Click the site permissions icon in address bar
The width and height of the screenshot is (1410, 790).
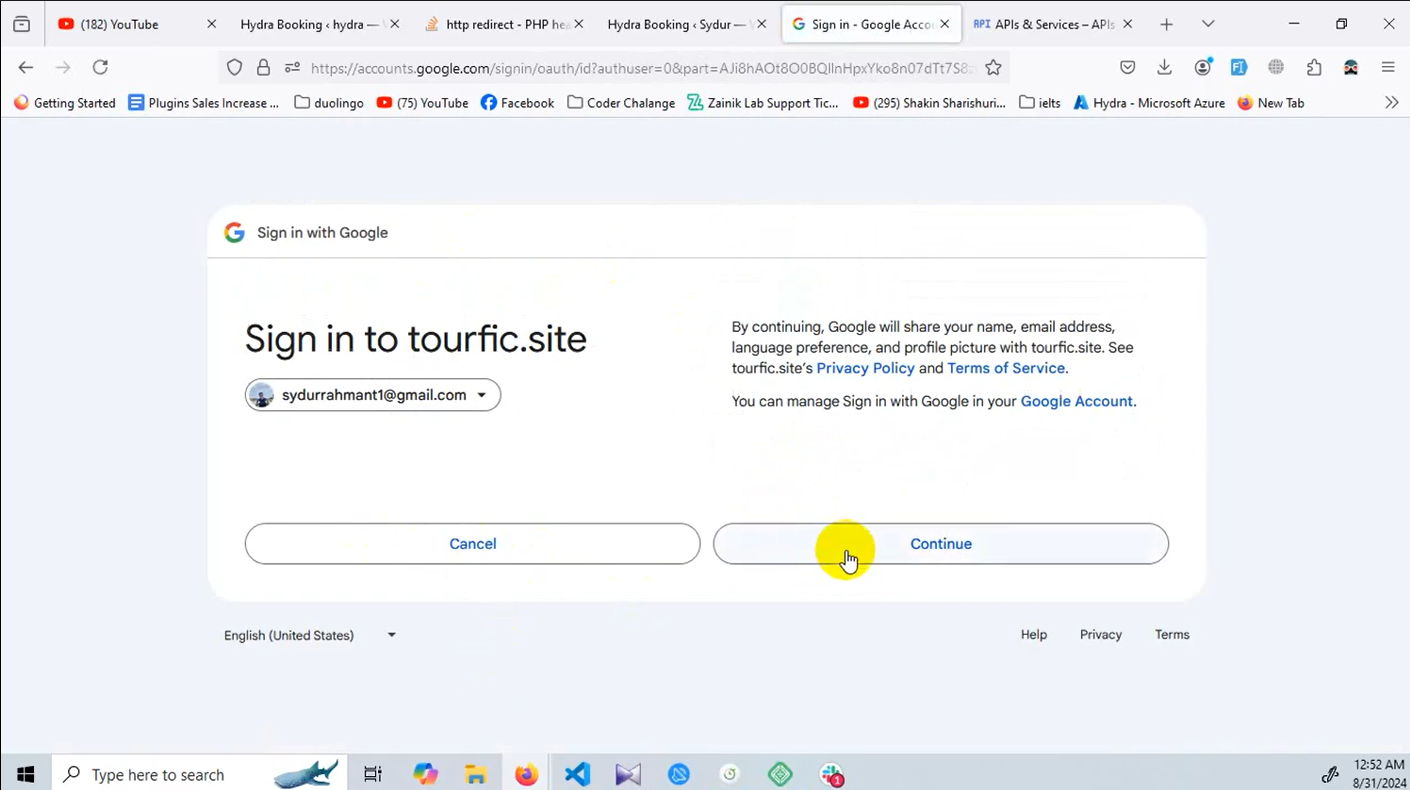click(x=292, y=67)
